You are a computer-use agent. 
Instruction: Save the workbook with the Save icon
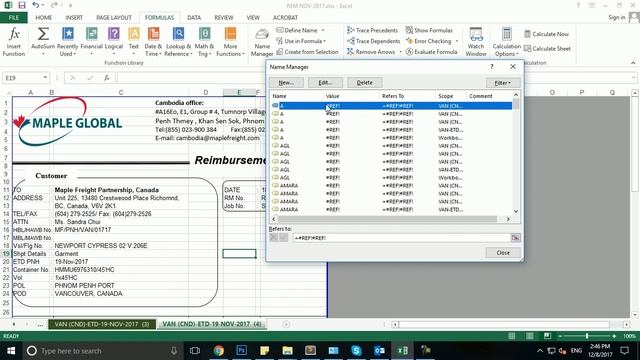point(22,5)
